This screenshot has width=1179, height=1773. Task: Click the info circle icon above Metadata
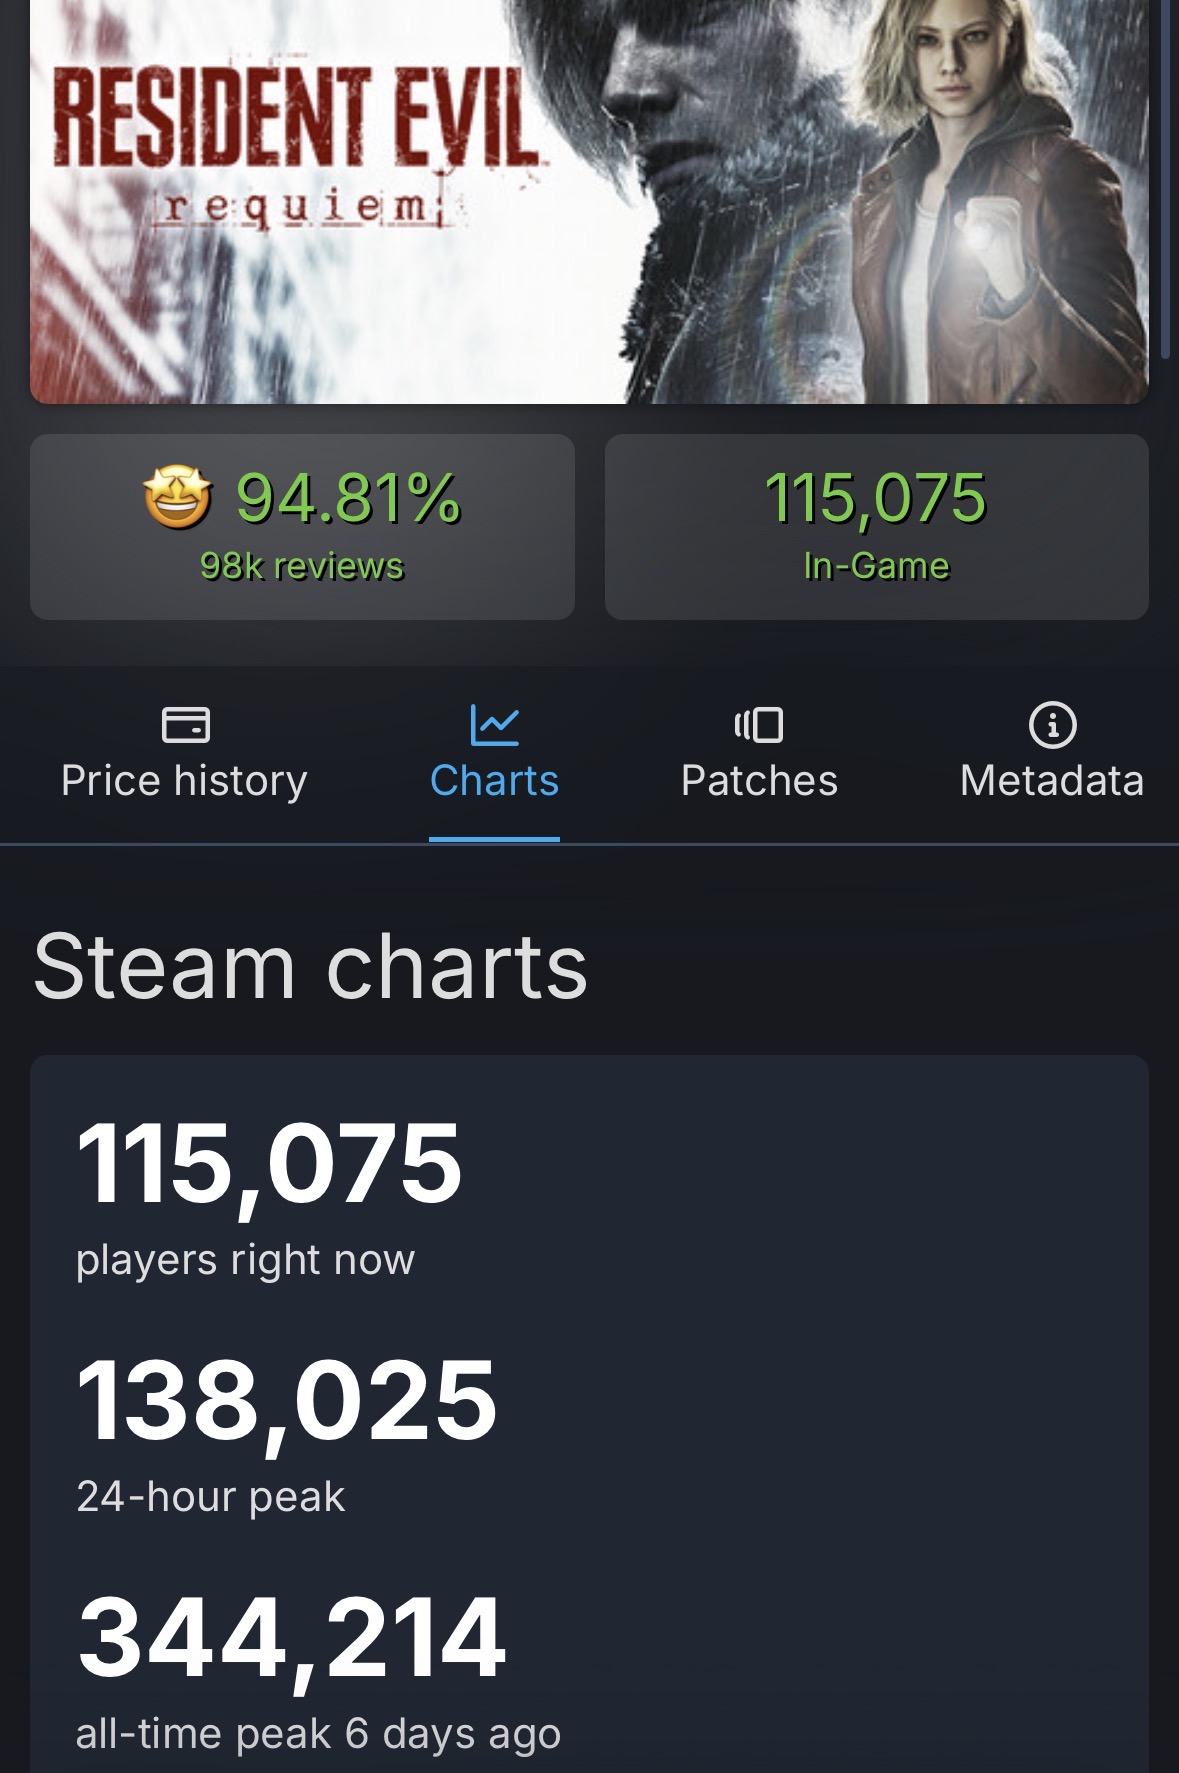click(1052, 724)
